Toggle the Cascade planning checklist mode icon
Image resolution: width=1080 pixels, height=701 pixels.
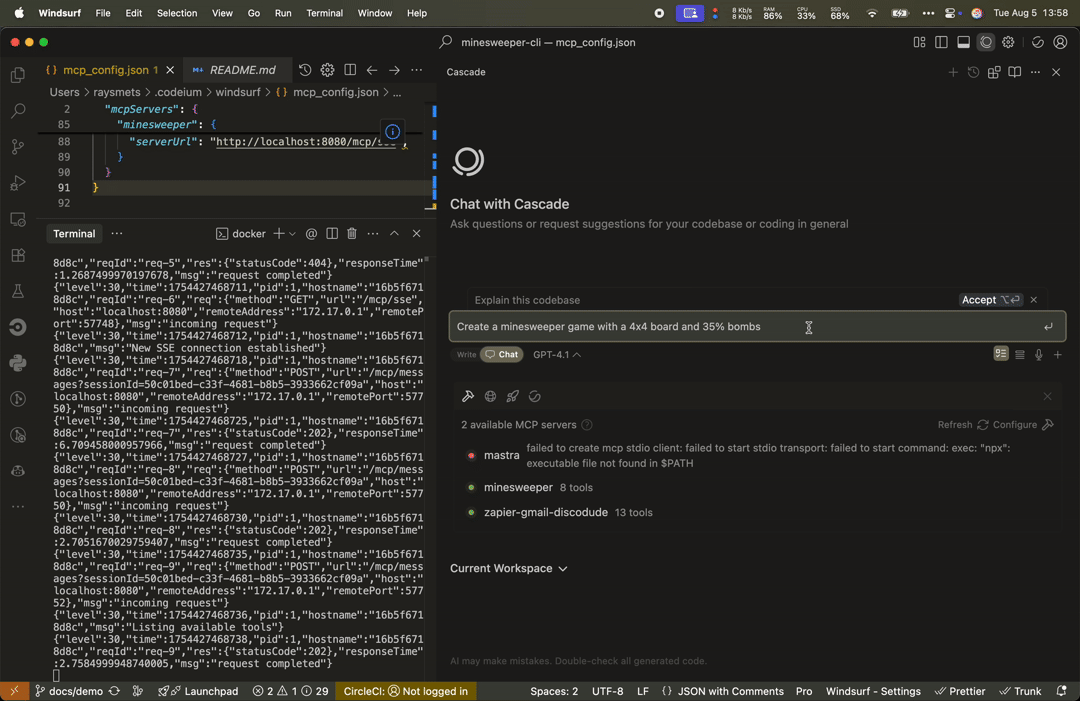point(1001,354)
